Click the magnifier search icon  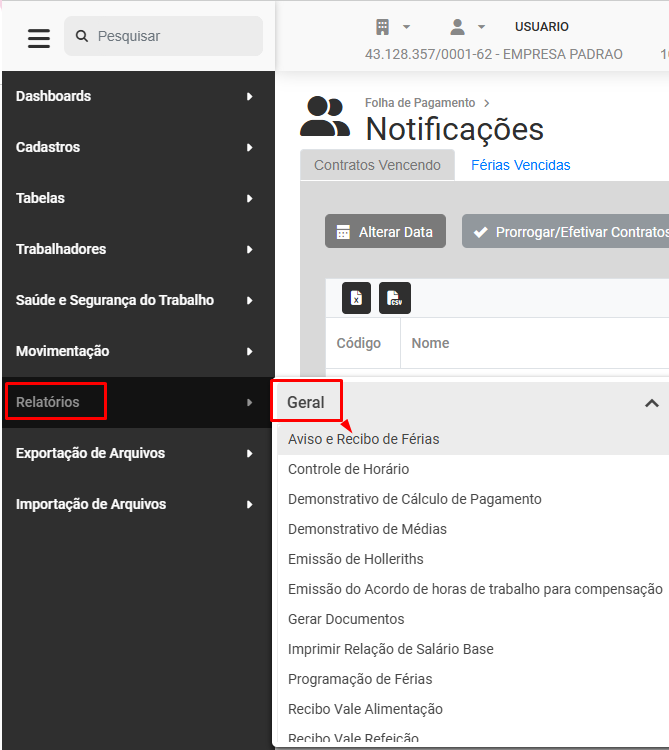[x=82, y=36]
